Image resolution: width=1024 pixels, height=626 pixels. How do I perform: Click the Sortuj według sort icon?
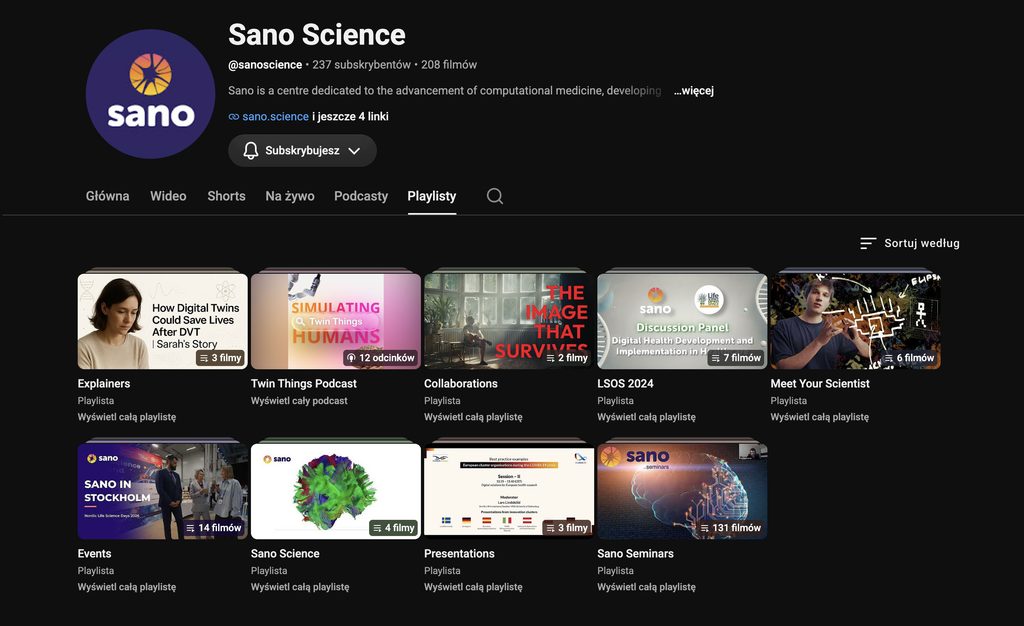[x=868, y=243]
